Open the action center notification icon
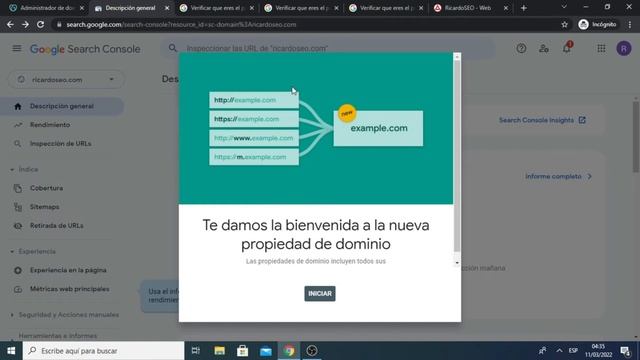The height and width of the screenshot is (360, 640). pyautogui.click(x=625, y=351)
